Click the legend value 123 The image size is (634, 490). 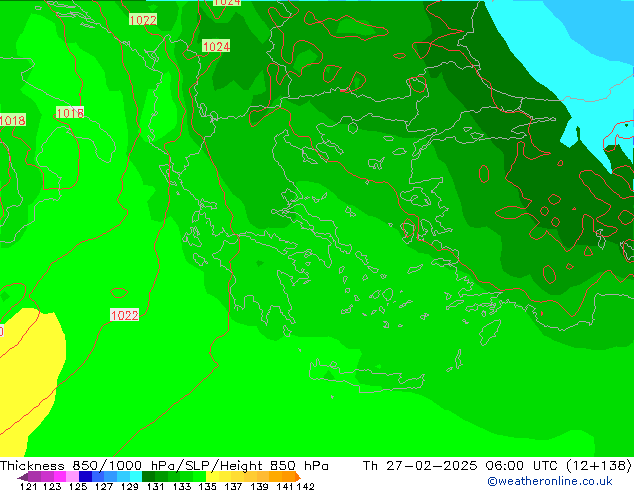(52, 486)
